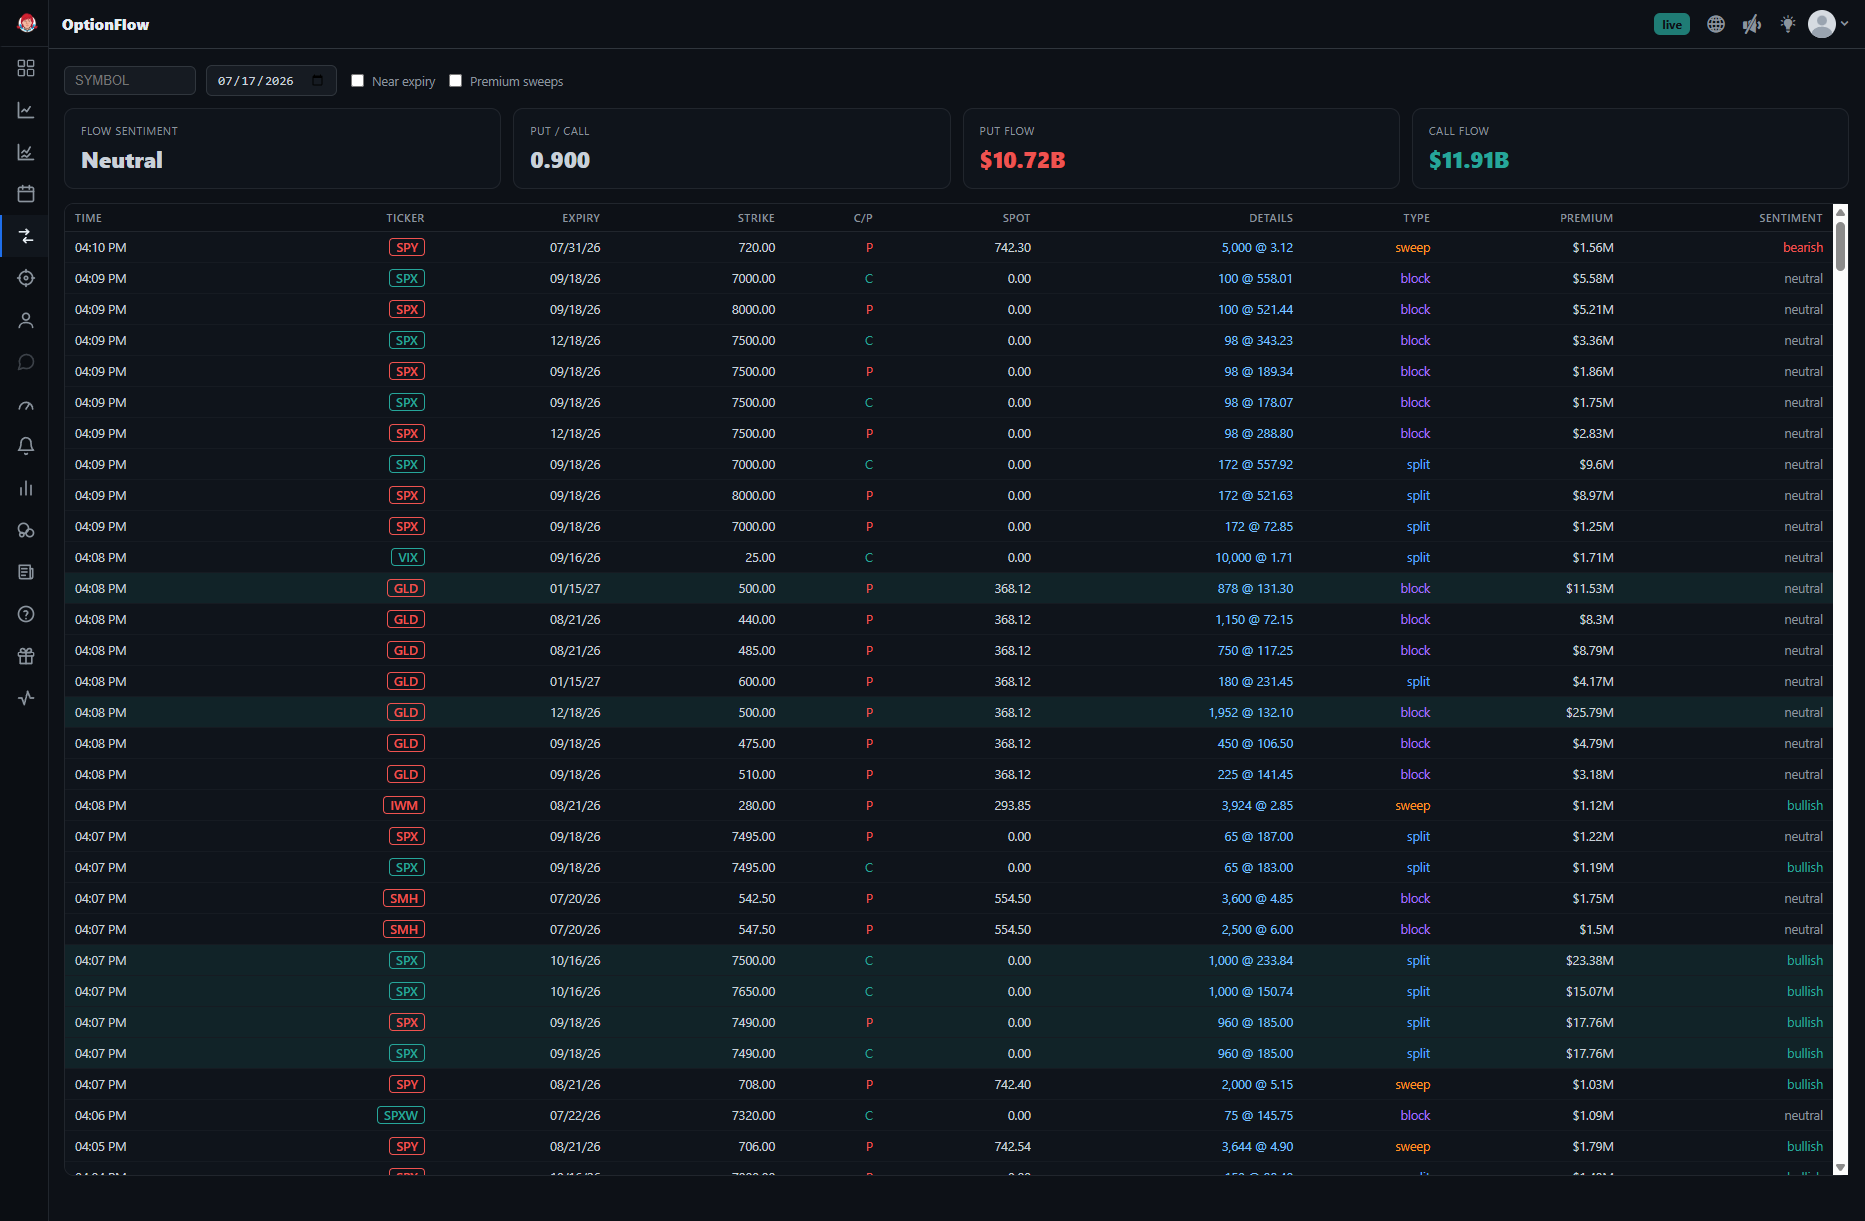Open the overlapping circles icon in sidebar
The width and height of the screenshot is (1865, 1221).
tap(26, 530)
